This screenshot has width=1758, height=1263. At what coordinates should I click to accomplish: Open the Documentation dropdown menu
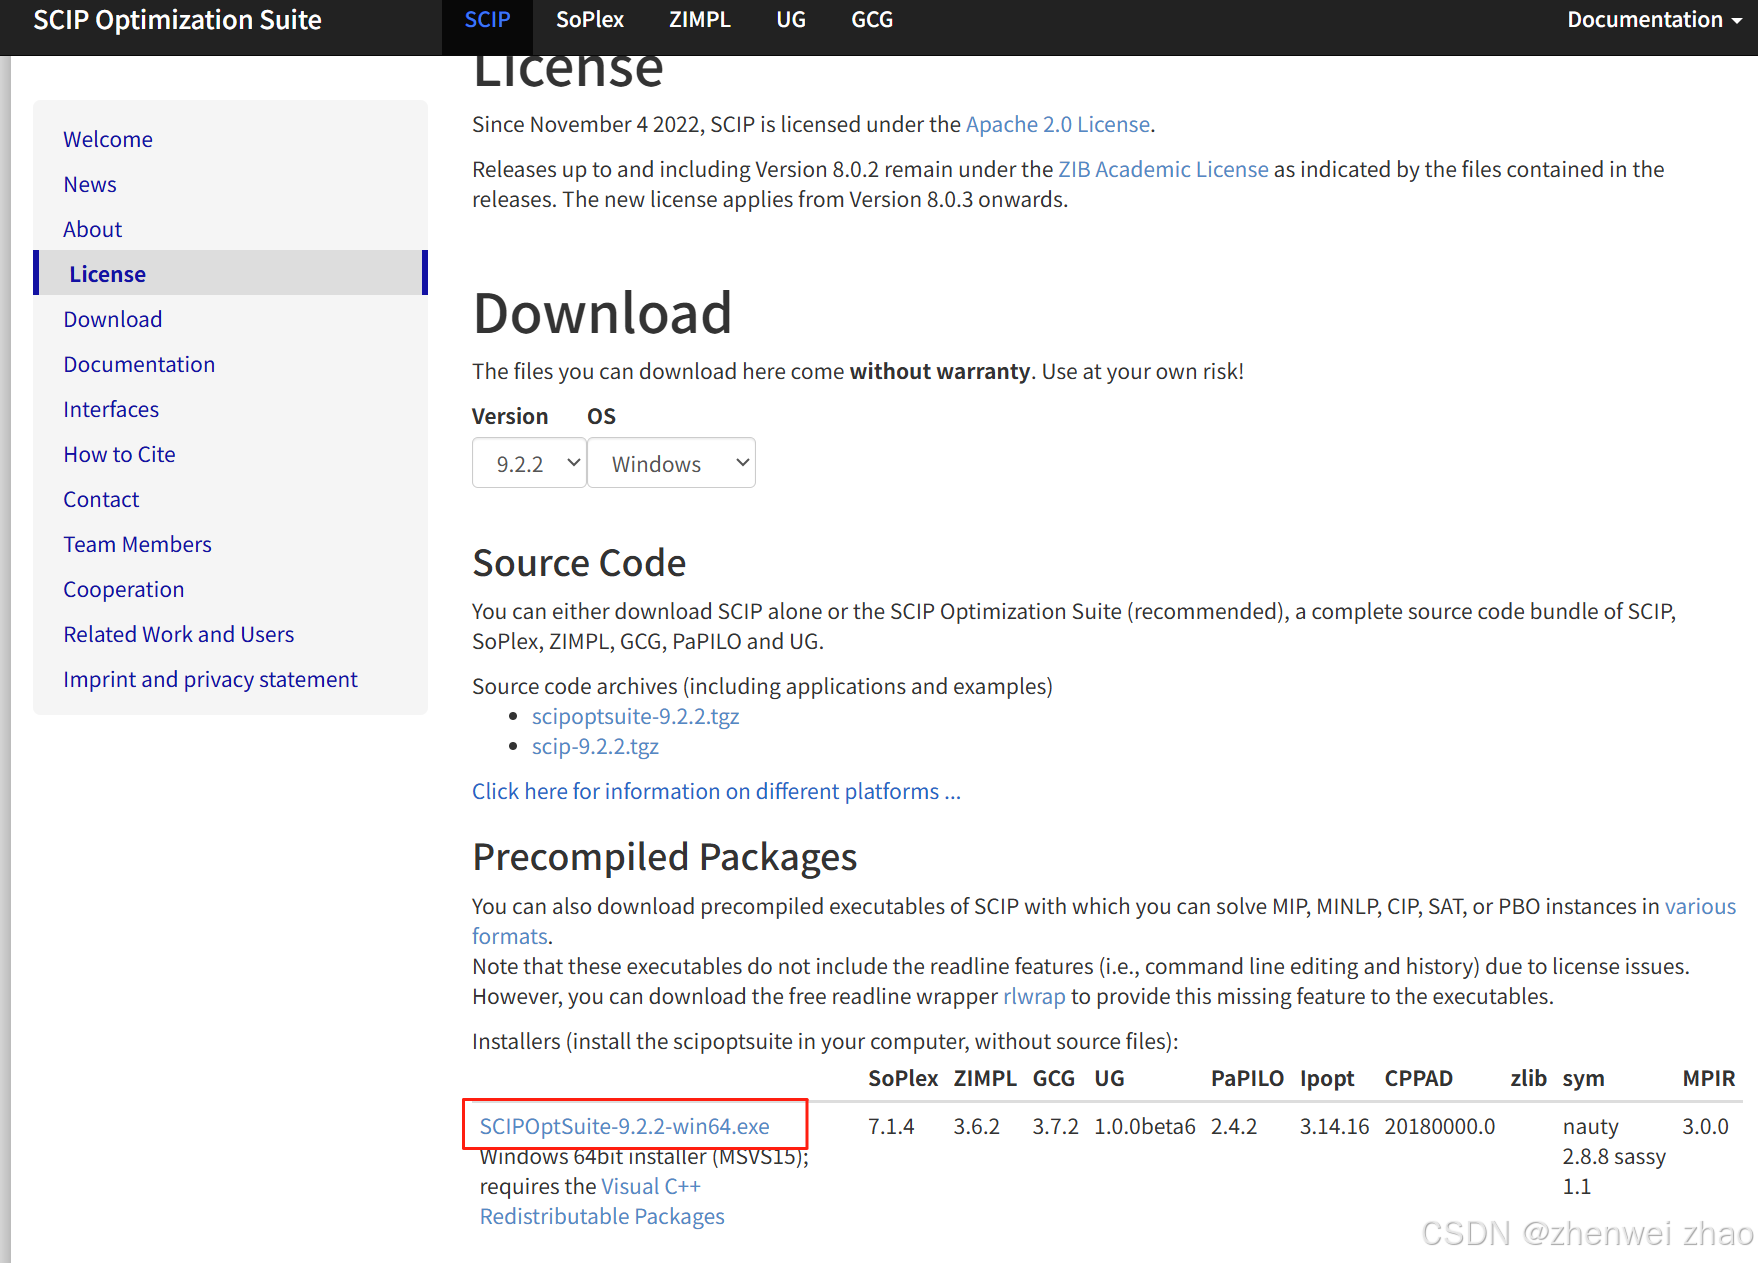coord(1645,19)
